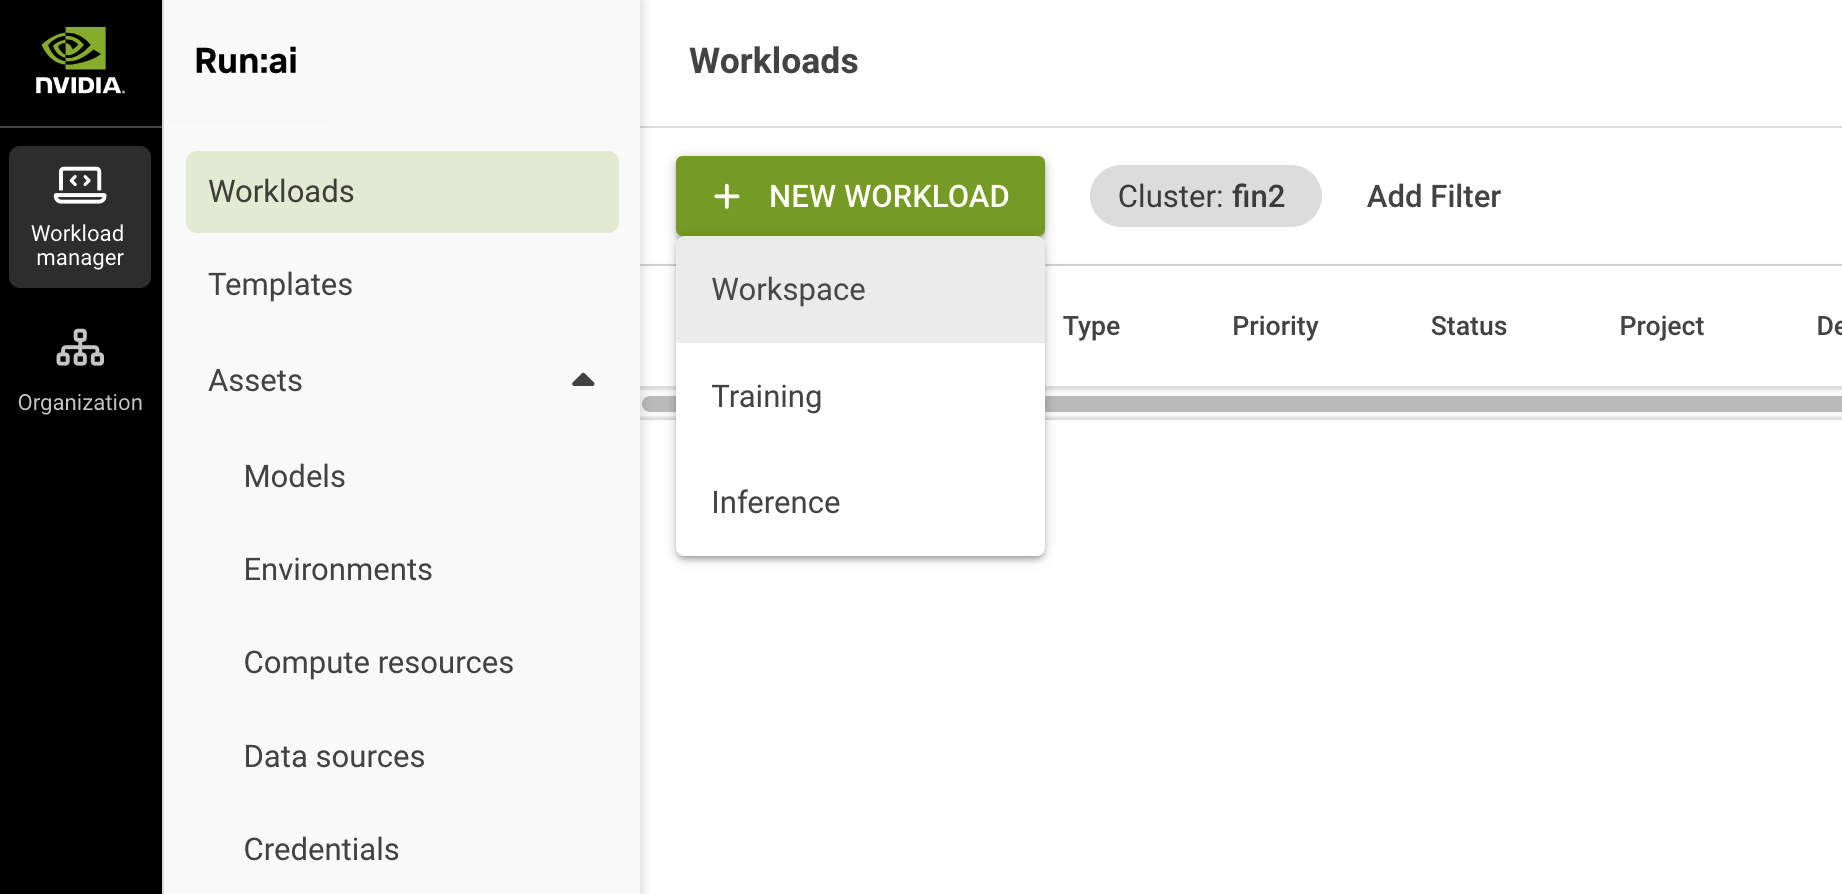The height and width of the screenshot is (894, 1842).
Task: Click the plus icon on New Workload
Action: 727,196
